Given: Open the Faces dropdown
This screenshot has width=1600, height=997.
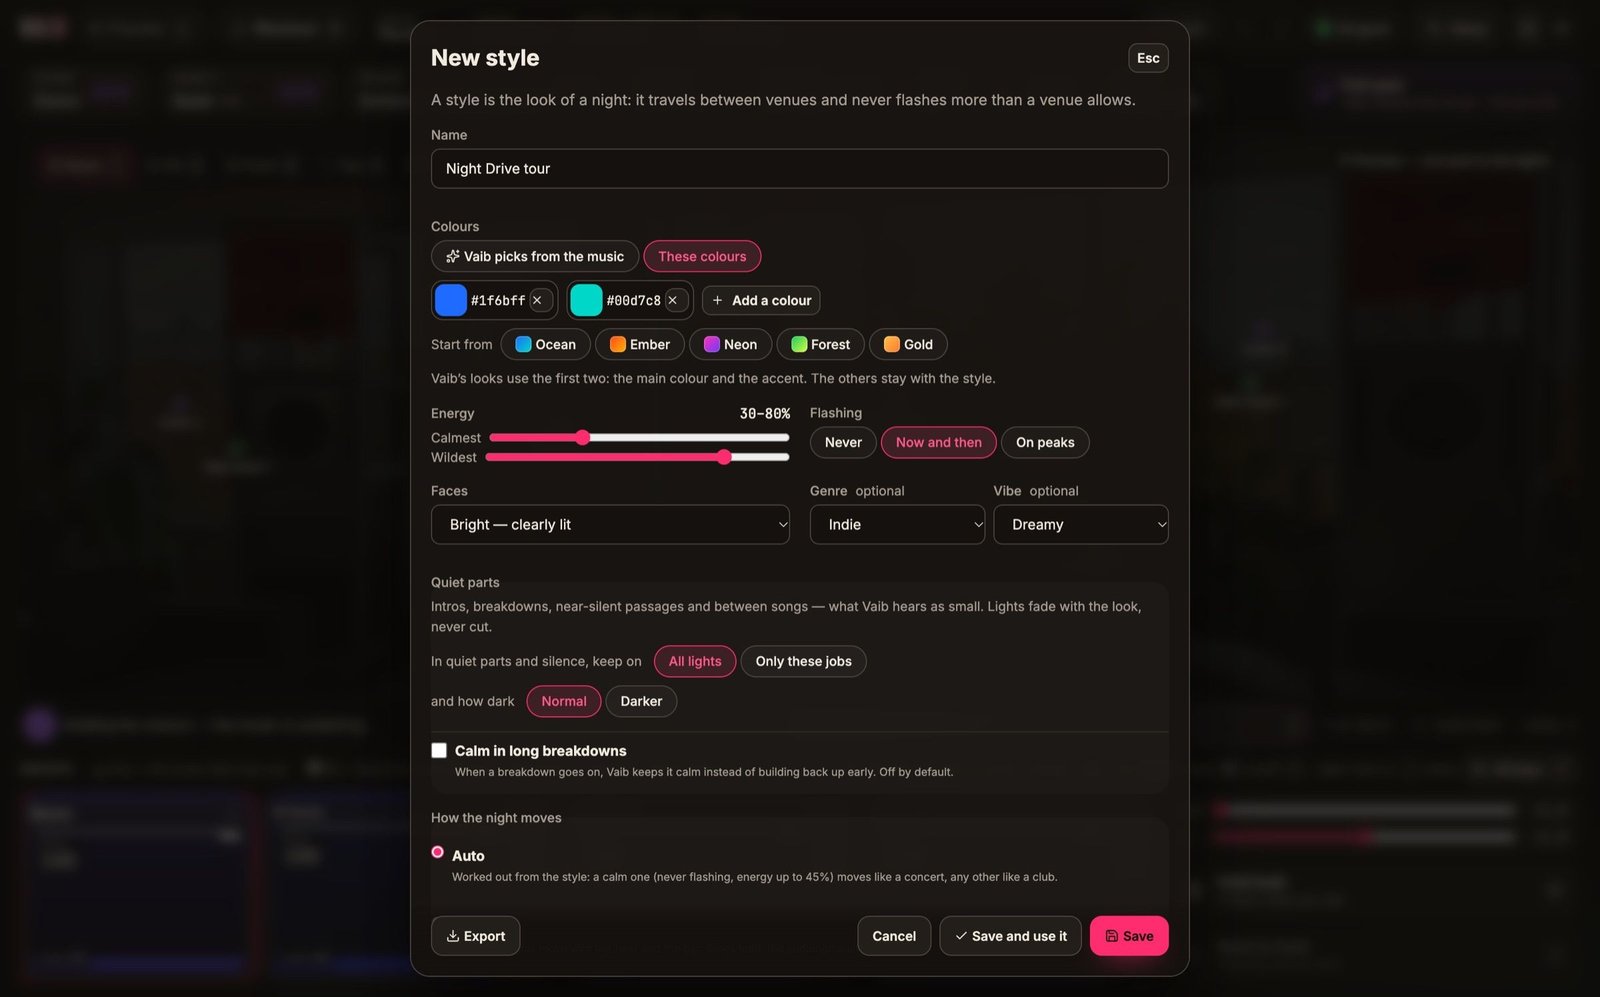Looking at the screenshot, I should pyautogui.click(x=610, y=524).
